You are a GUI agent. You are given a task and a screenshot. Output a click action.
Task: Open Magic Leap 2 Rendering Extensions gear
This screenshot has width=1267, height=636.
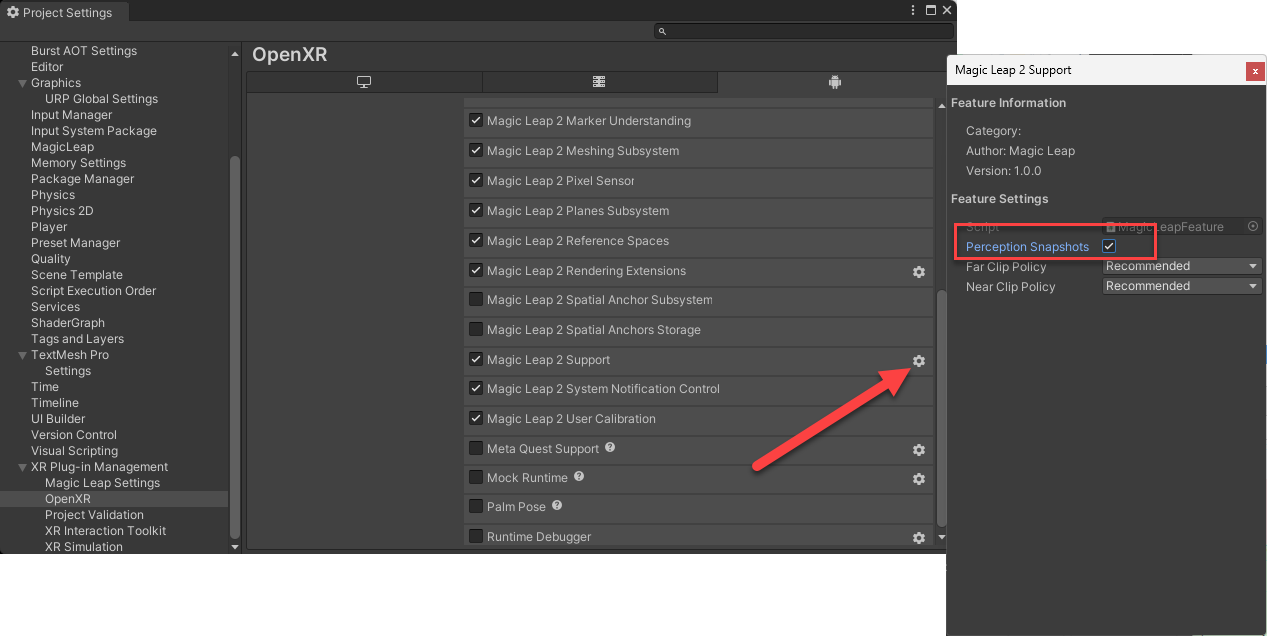point(918,272)
